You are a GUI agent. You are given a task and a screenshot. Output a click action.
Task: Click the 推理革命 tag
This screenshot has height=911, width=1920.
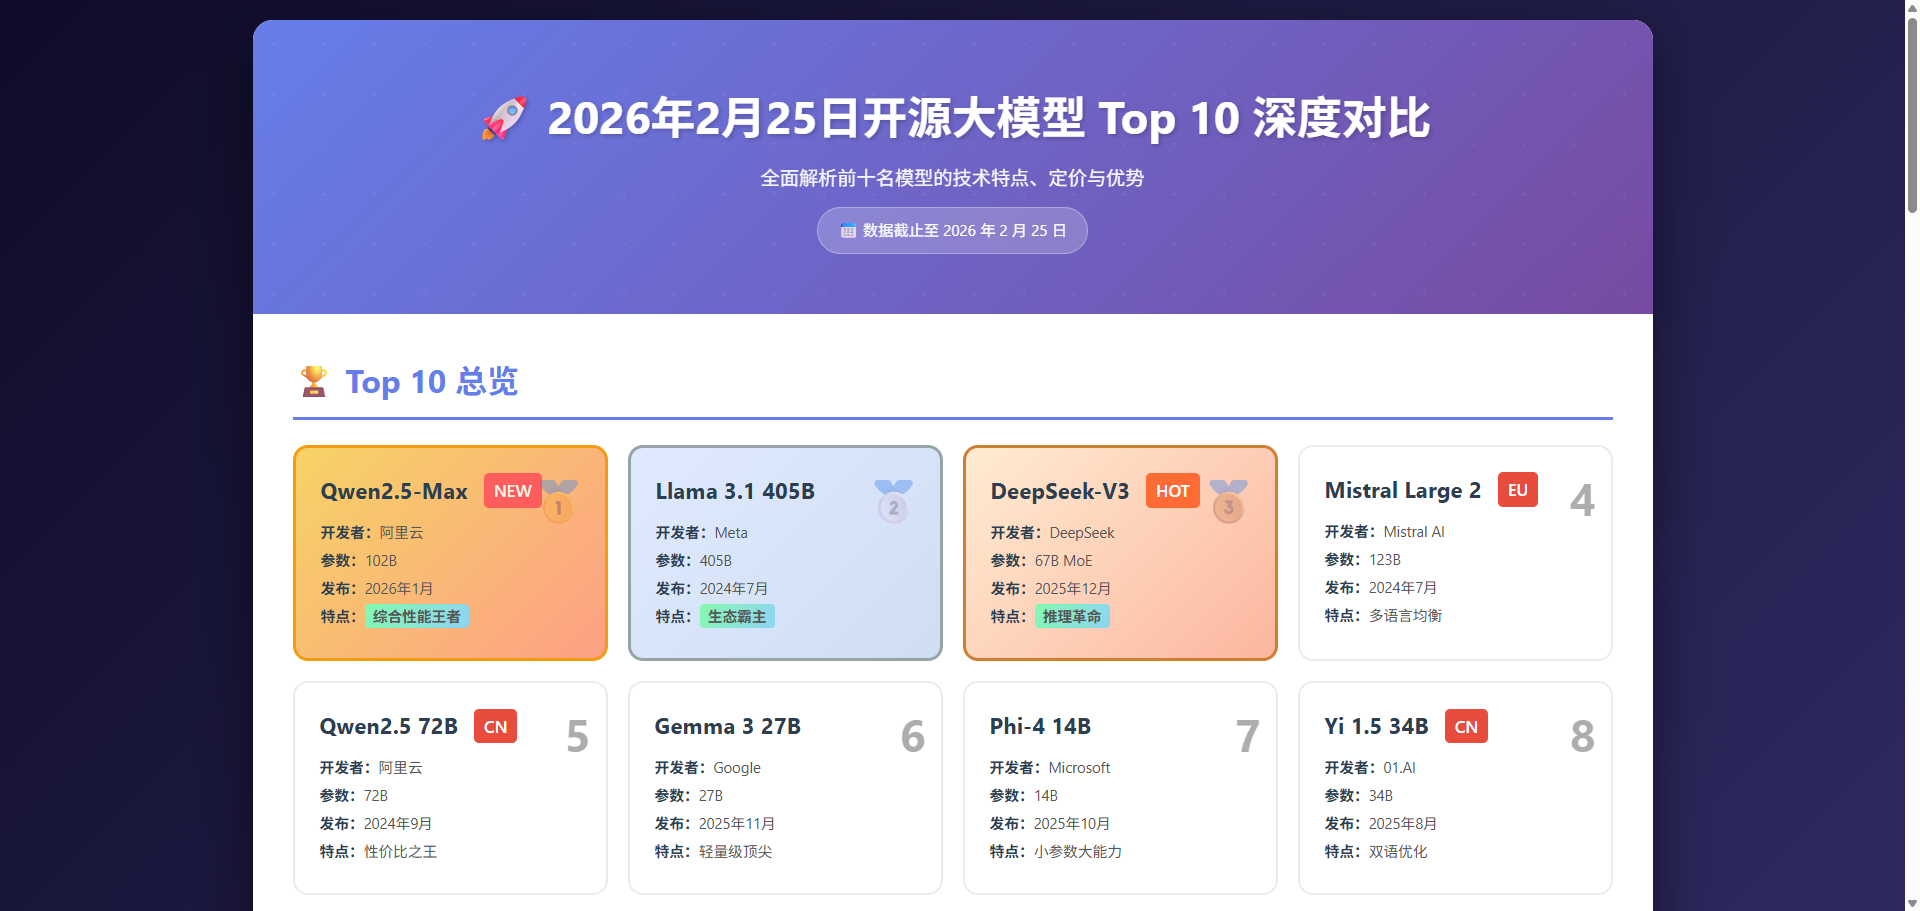[x=1072, y=617]
